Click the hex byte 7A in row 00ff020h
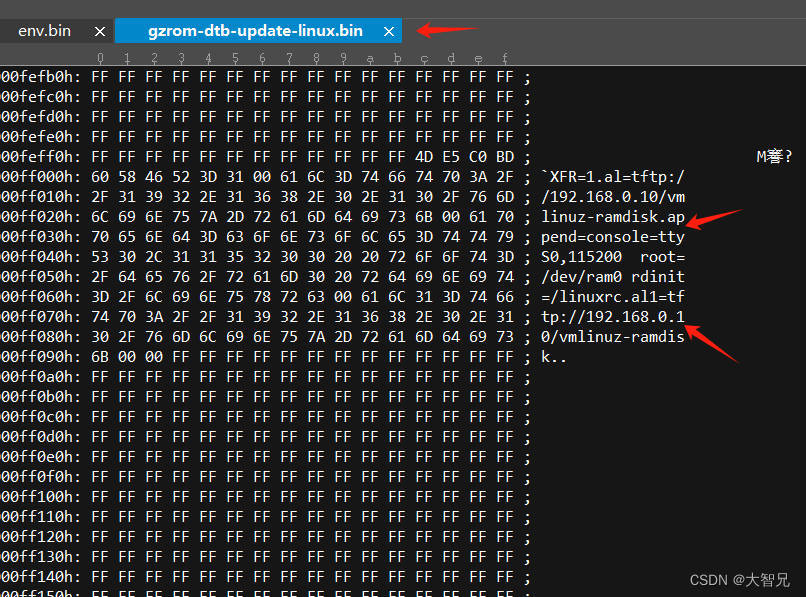The image size is (806, 597). [207, 216]
